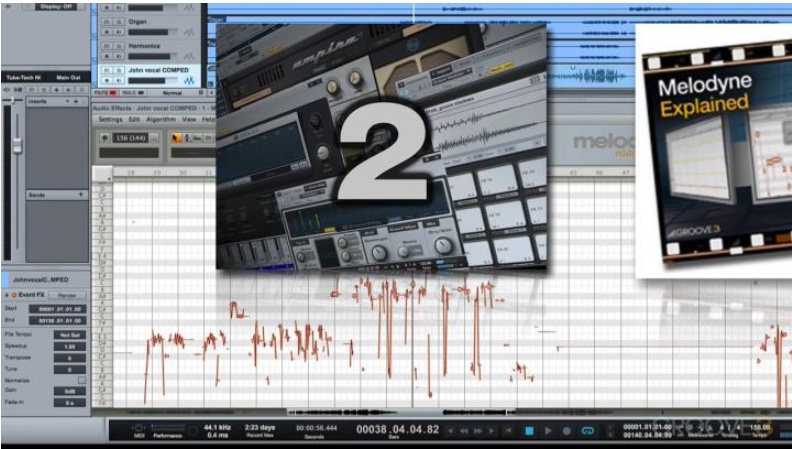Toggle the Loop button in transport
The image size is (792, 449).
coord(587,431)
